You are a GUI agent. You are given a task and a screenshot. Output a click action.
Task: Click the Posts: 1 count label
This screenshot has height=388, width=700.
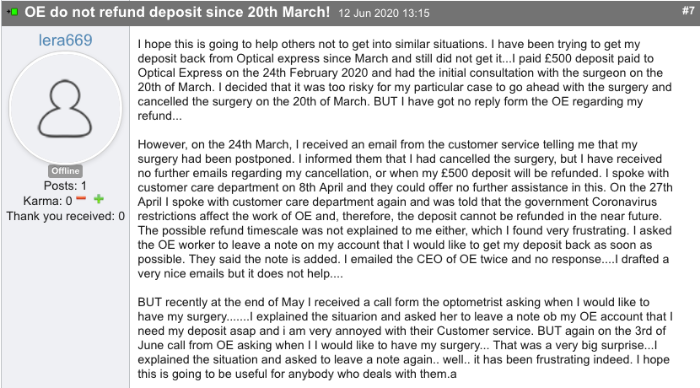pos(65,186)
